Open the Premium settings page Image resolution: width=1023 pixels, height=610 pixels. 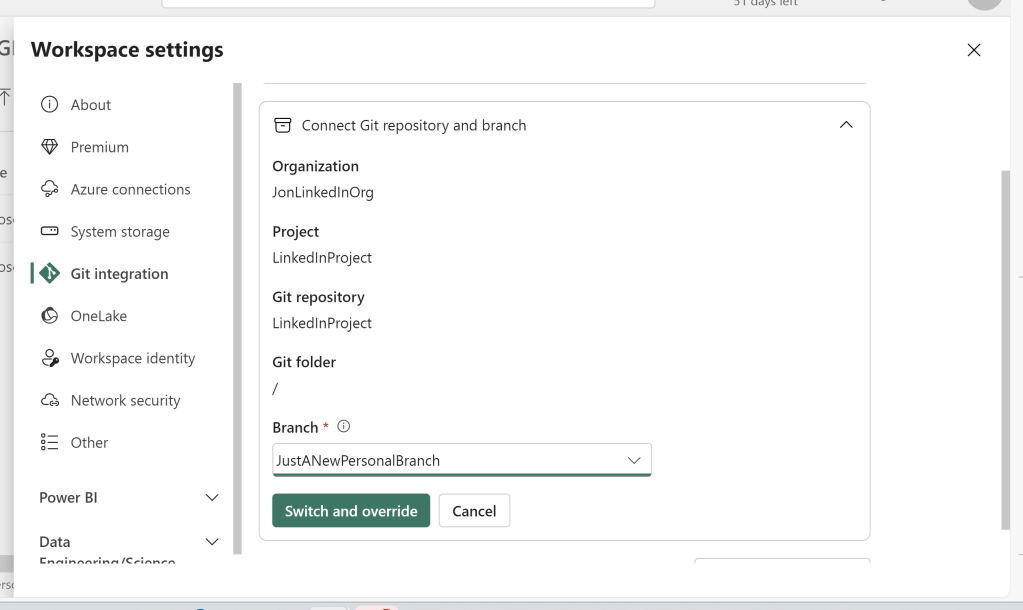(99, 147)
